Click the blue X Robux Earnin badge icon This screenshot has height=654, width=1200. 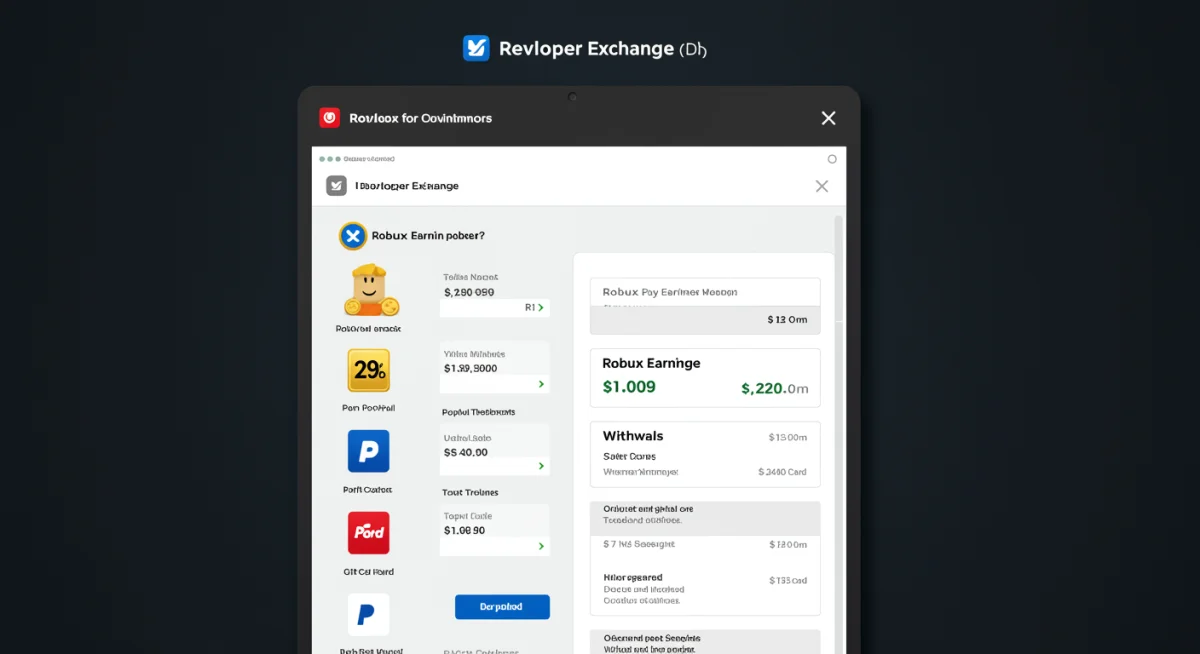351,236
